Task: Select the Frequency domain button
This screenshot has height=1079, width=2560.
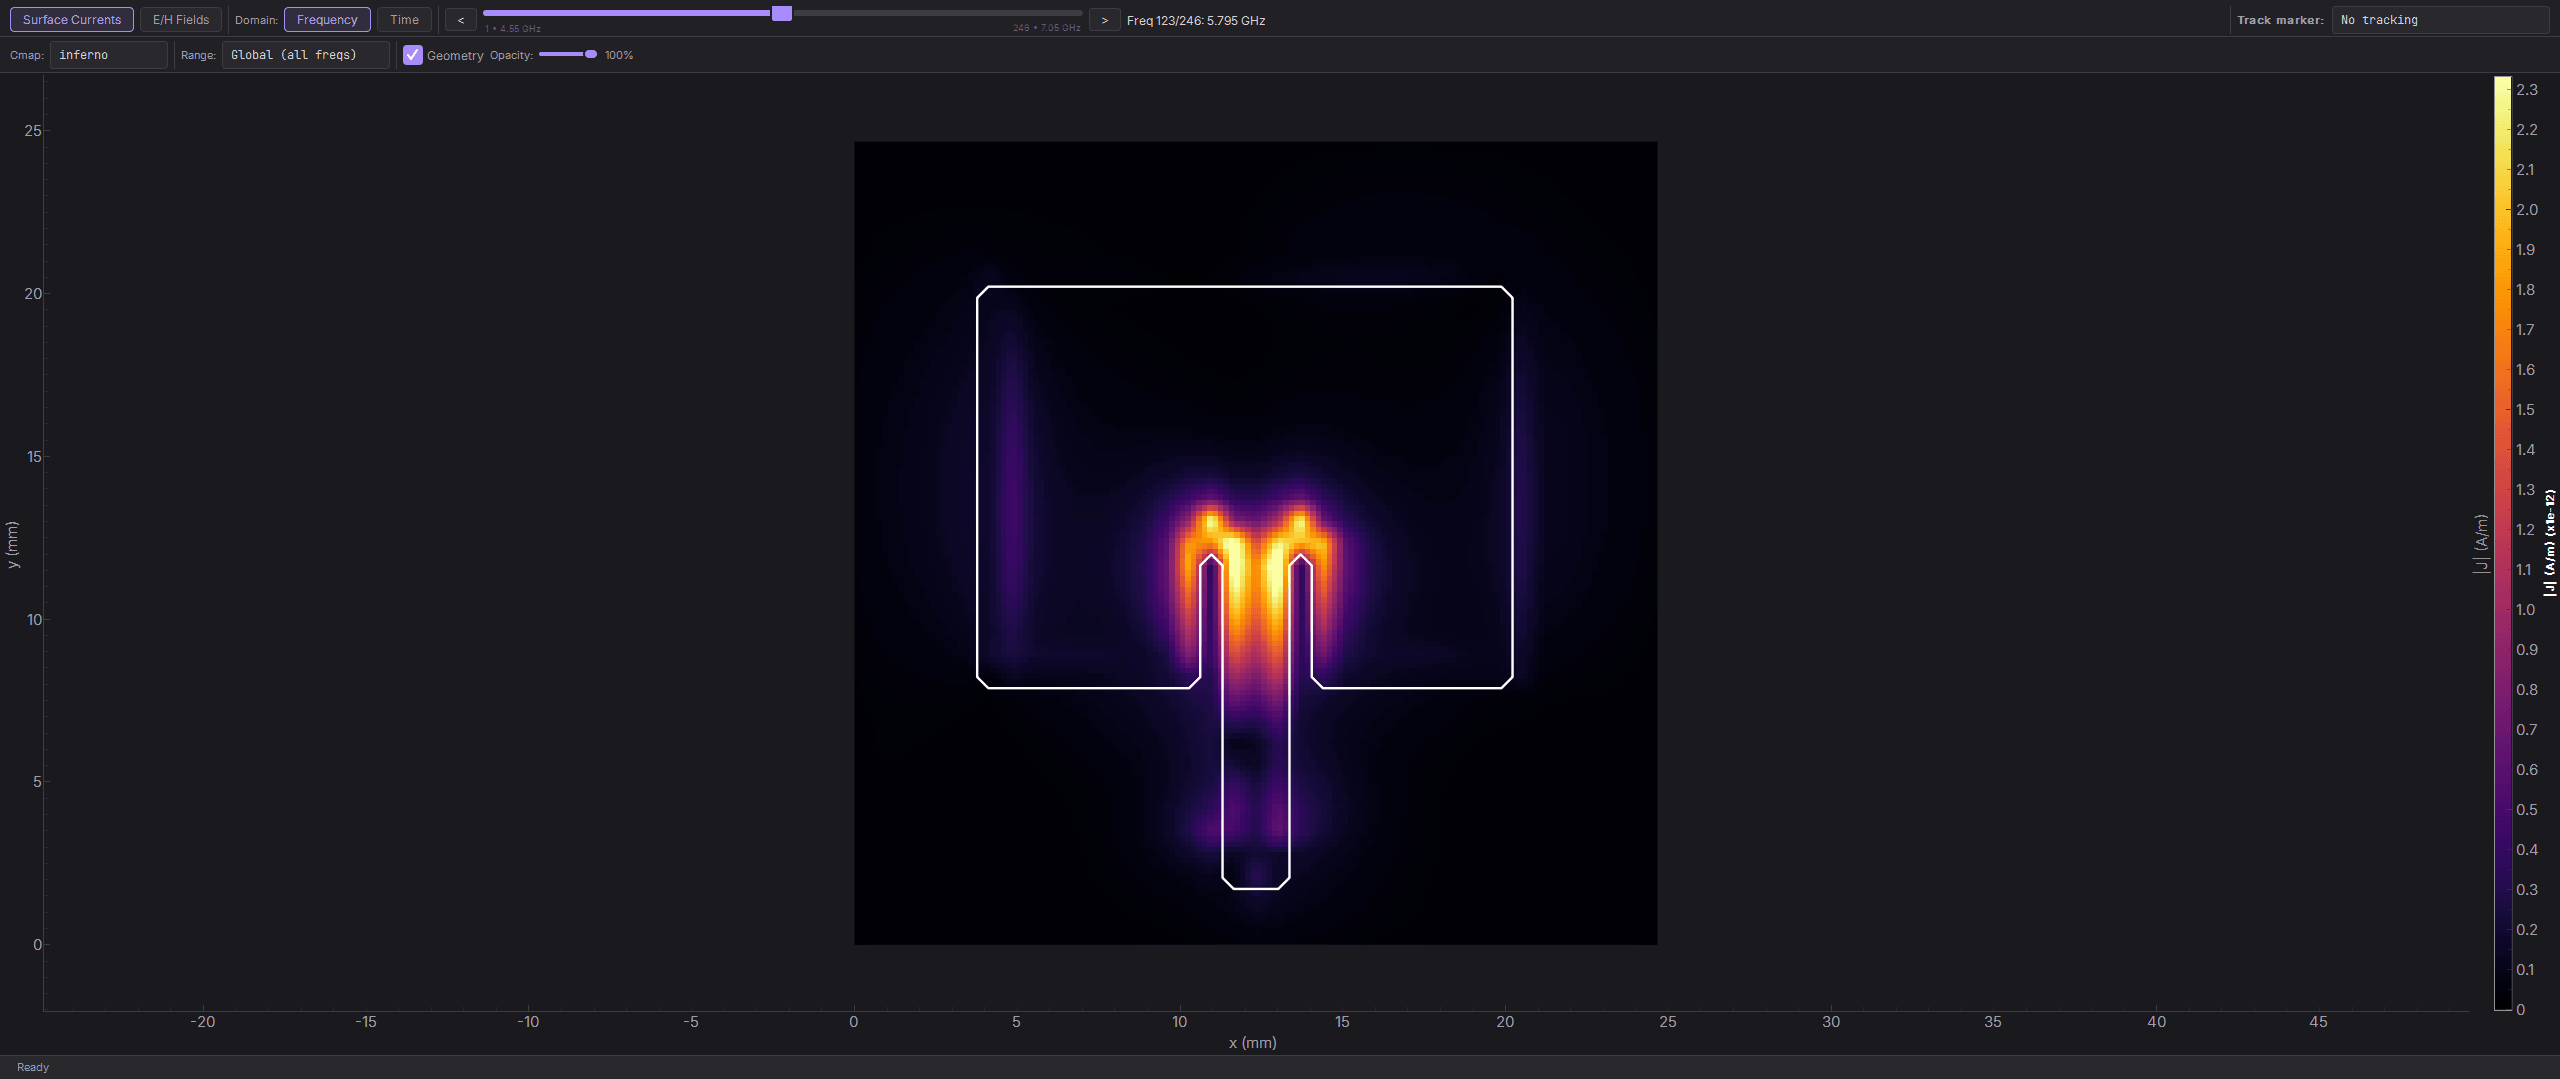Action: (x=327, y=20)
